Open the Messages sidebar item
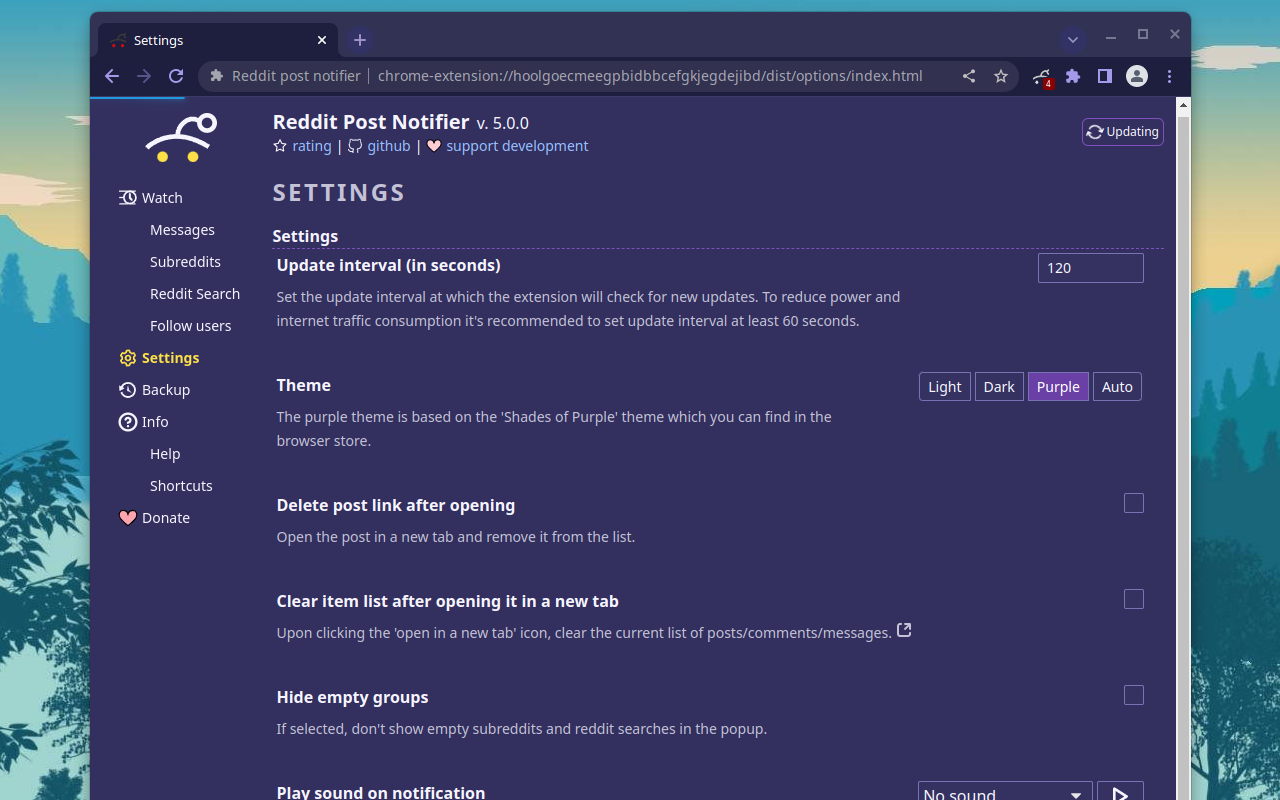Screen dimensions: 1280x800 (182, 230)
